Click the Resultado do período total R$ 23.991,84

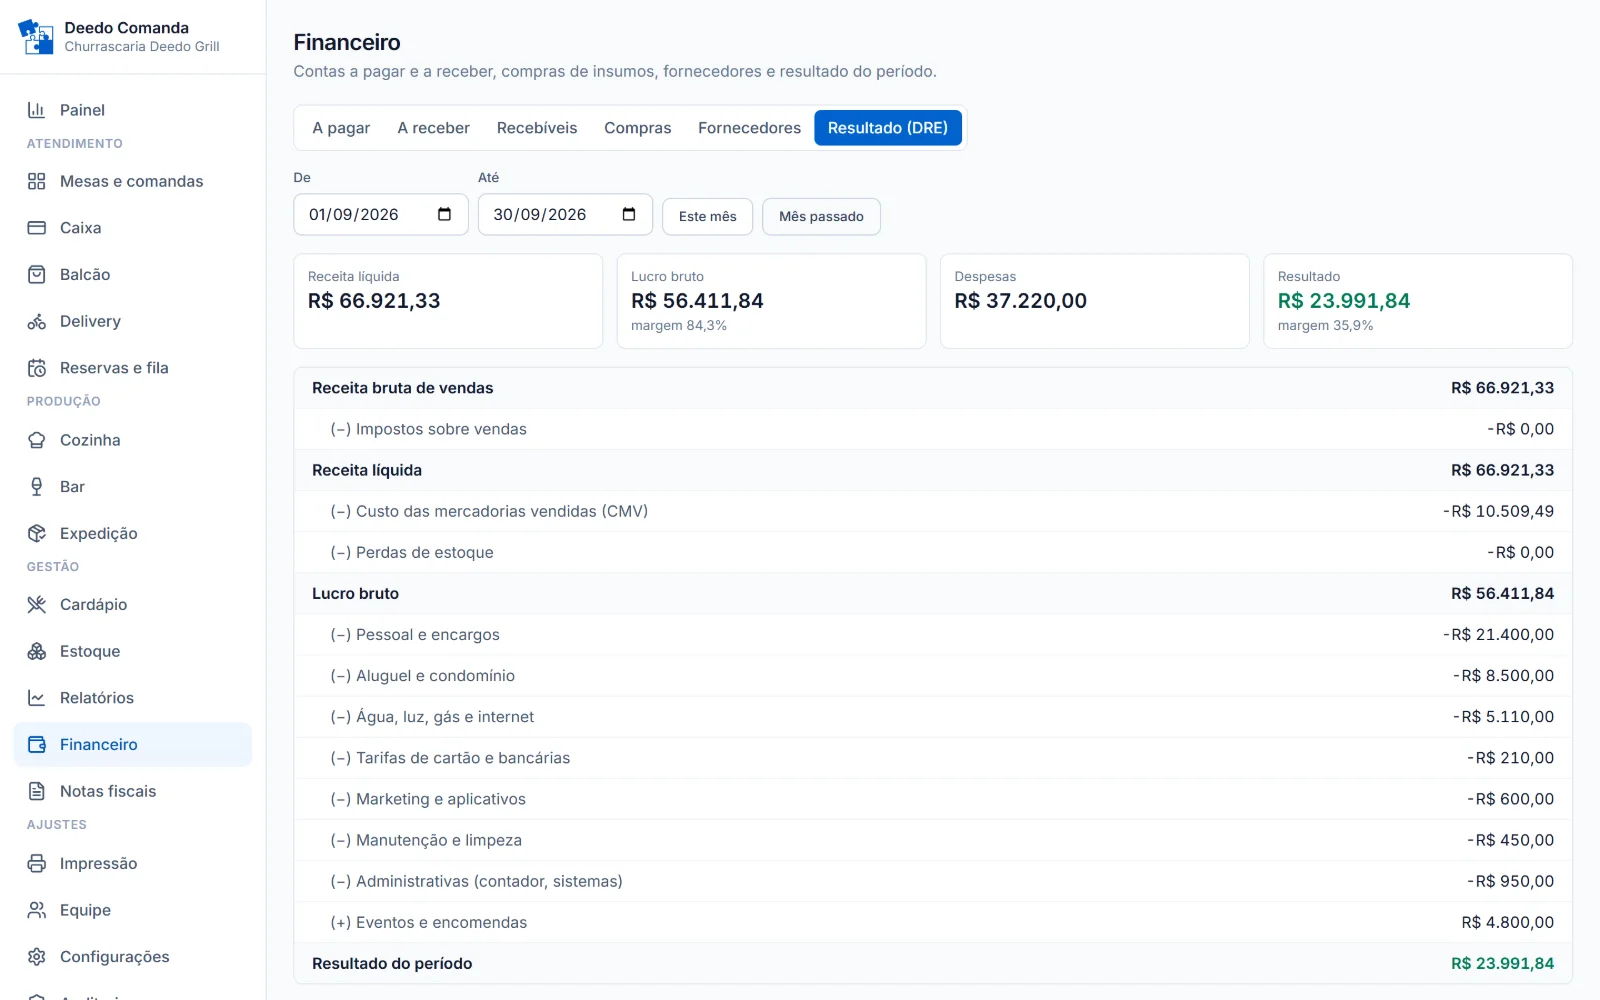[x=1502, y=964]
